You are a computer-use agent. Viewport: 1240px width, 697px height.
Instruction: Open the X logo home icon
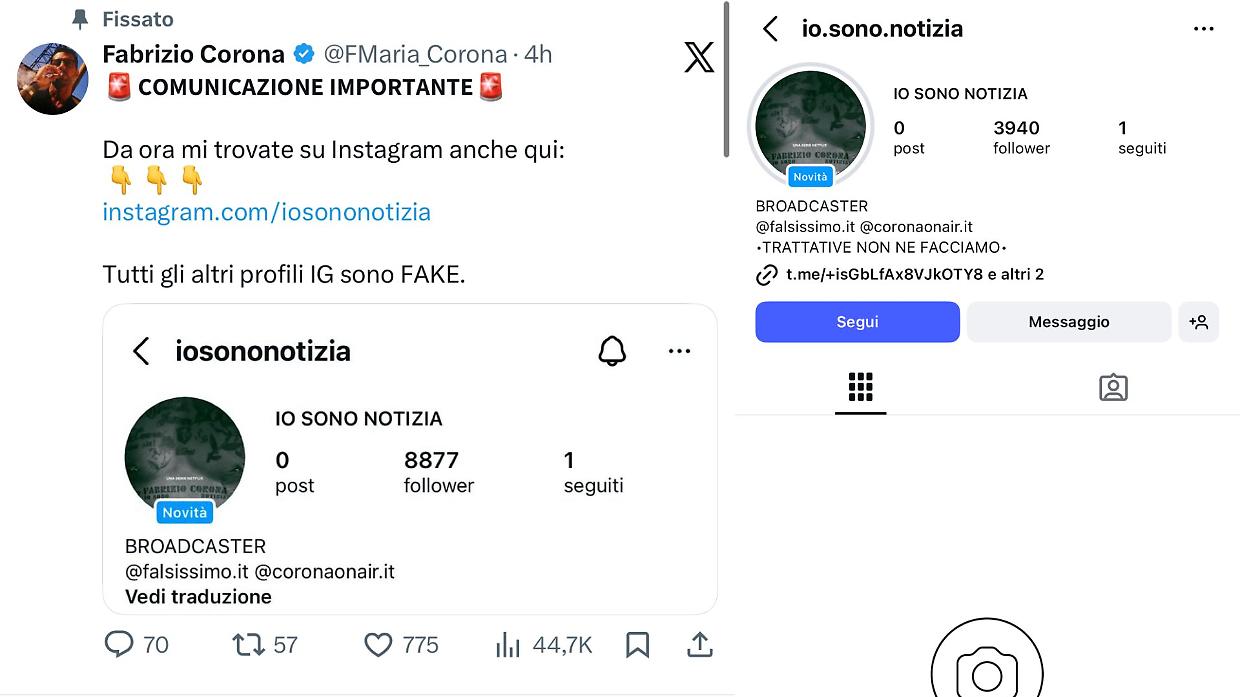[699, 57]
